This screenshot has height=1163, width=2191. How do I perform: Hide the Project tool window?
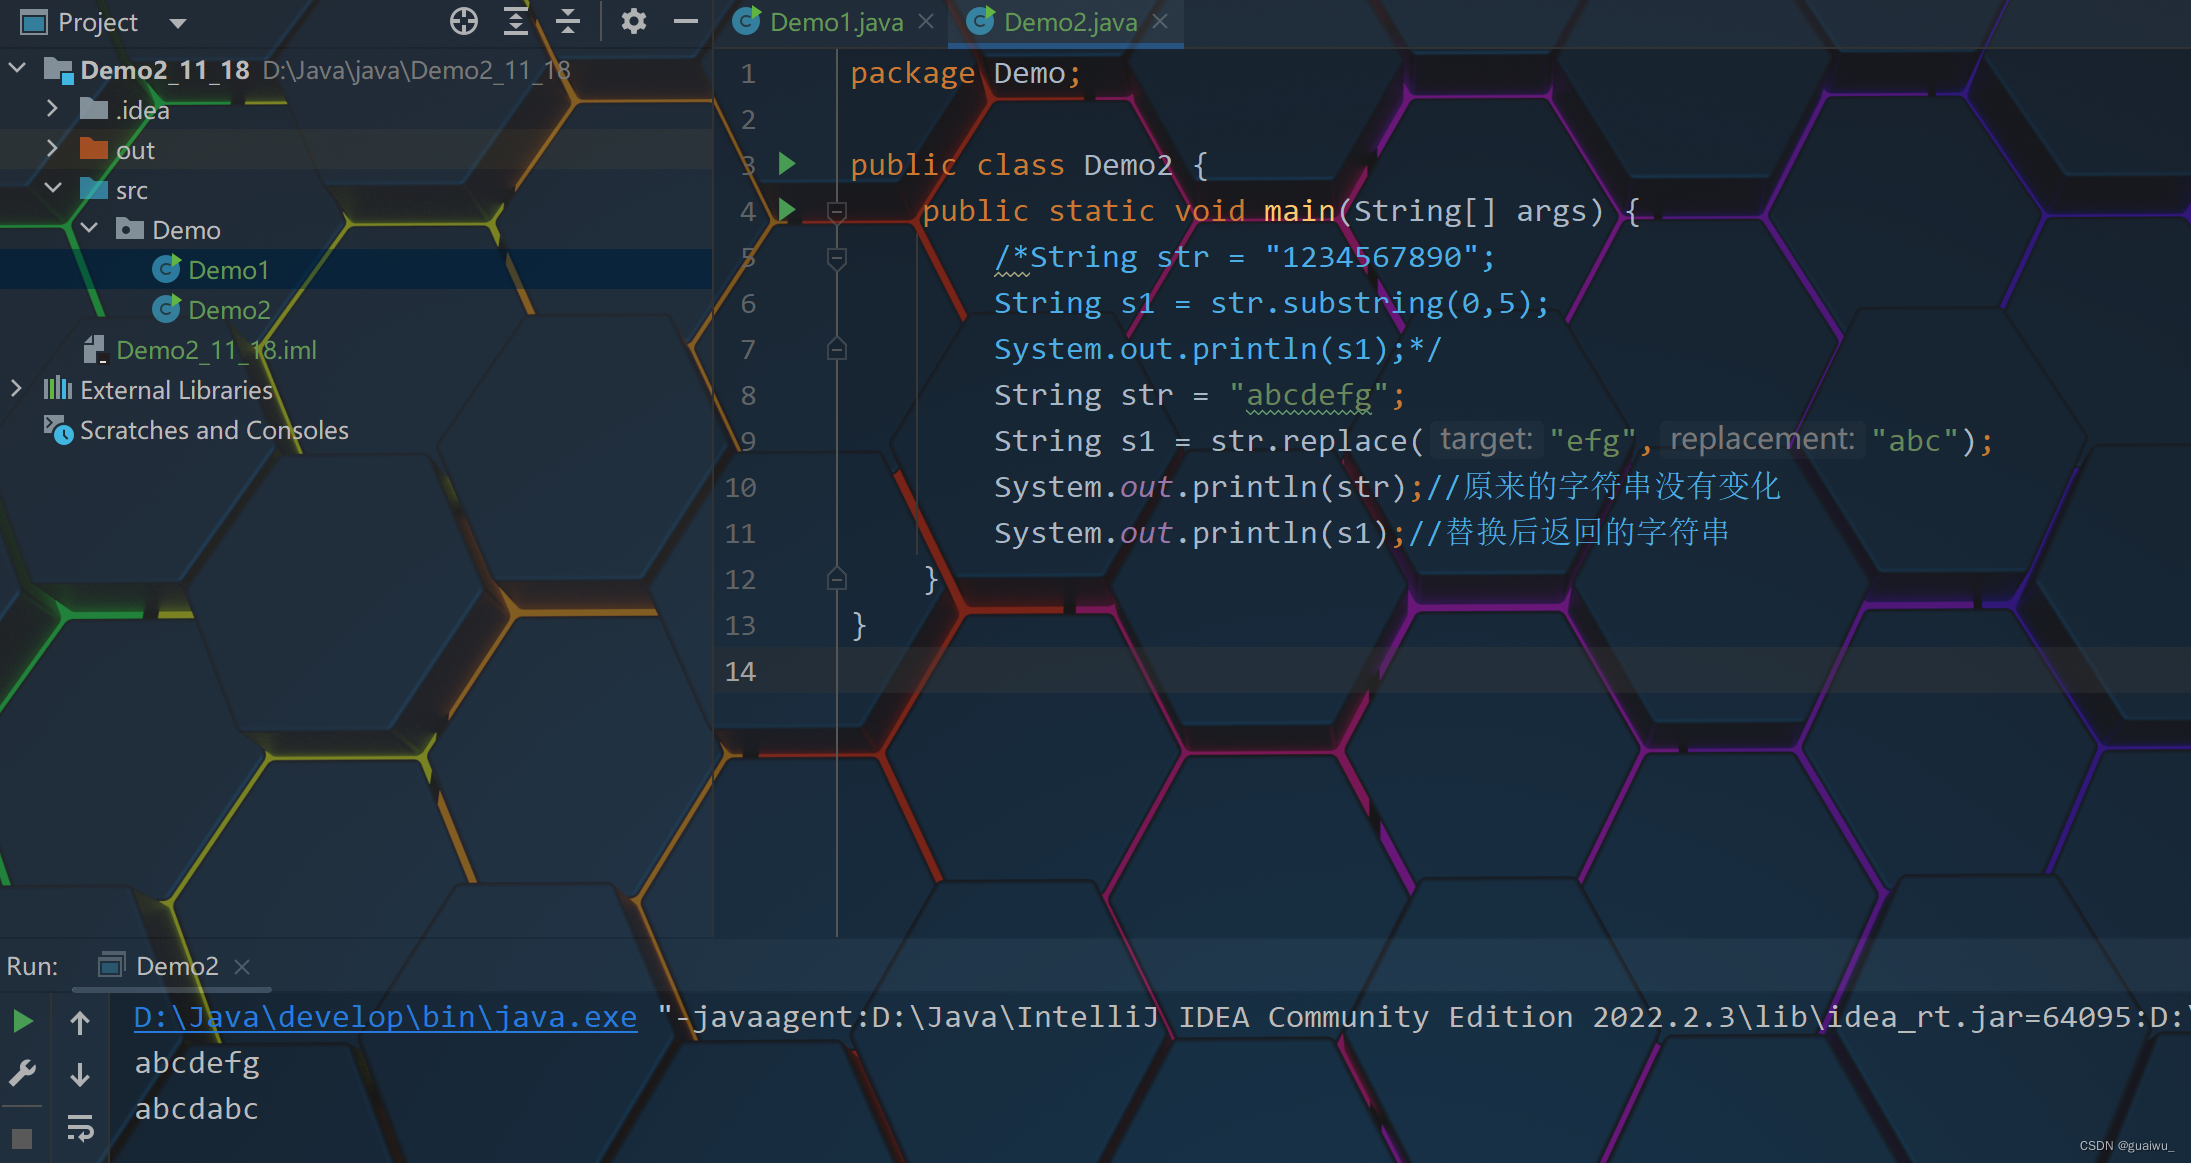pos(686,21)
